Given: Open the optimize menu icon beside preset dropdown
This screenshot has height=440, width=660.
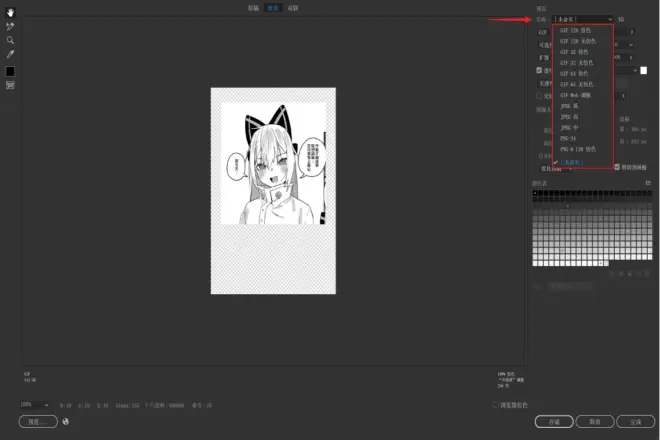Looking at the screenshot, I should pyautogui.click(x=621, y=19).
